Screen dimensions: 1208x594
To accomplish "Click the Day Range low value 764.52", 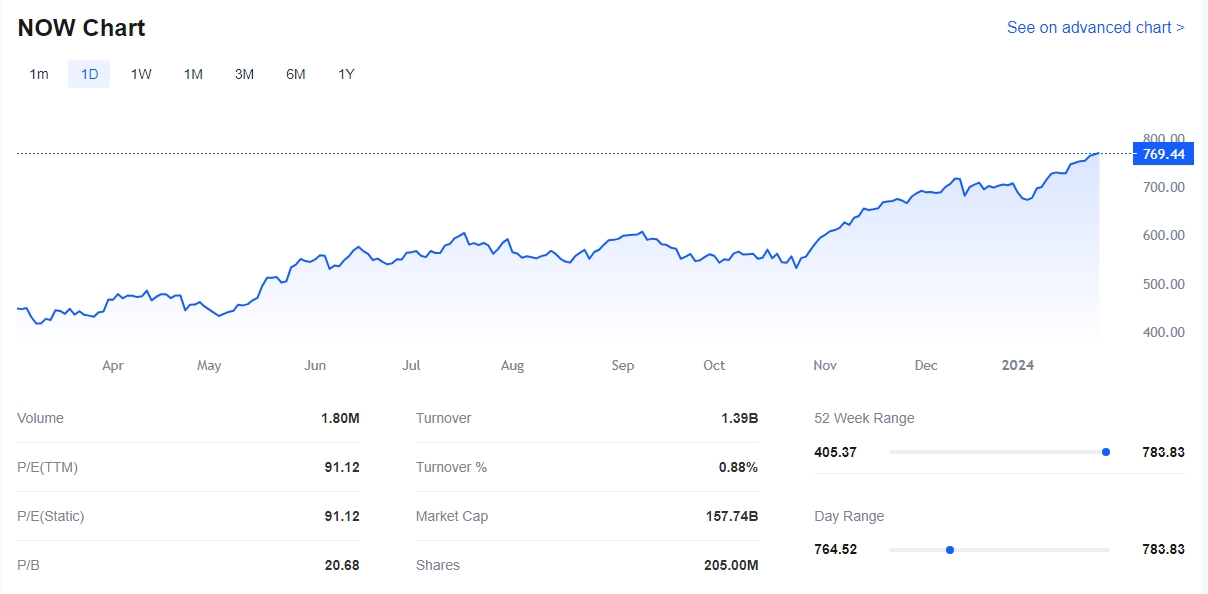I will [x=836, y=549].
